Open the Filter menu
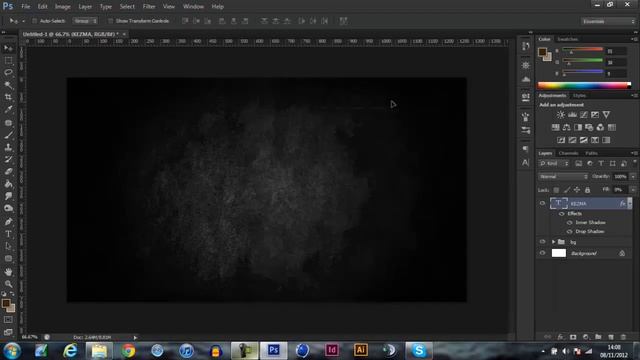Image resolution: width=640 pixels, height=360 pixels. tap(149, 7)
